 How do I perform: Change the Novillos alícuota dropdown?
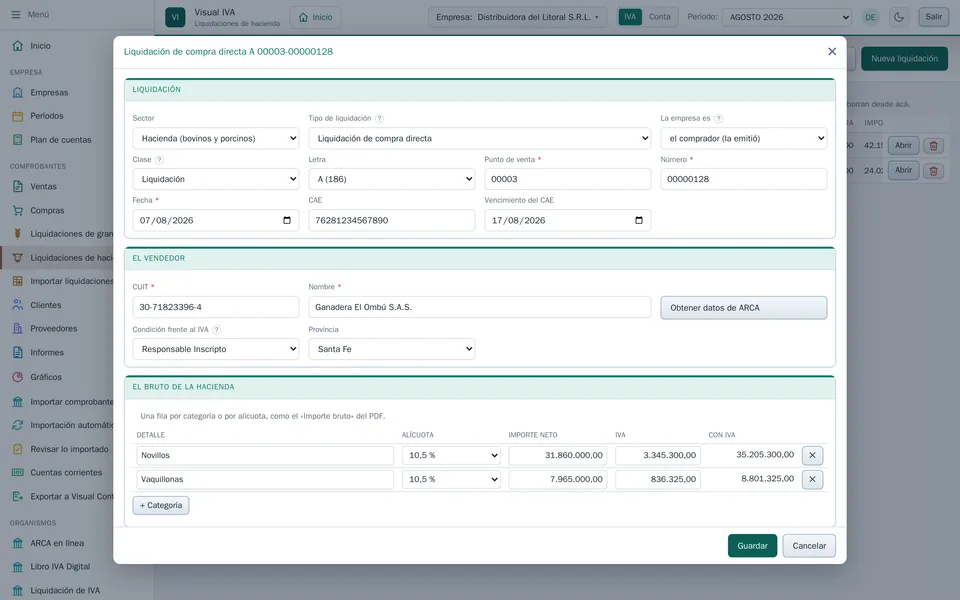tap(451, 455)
